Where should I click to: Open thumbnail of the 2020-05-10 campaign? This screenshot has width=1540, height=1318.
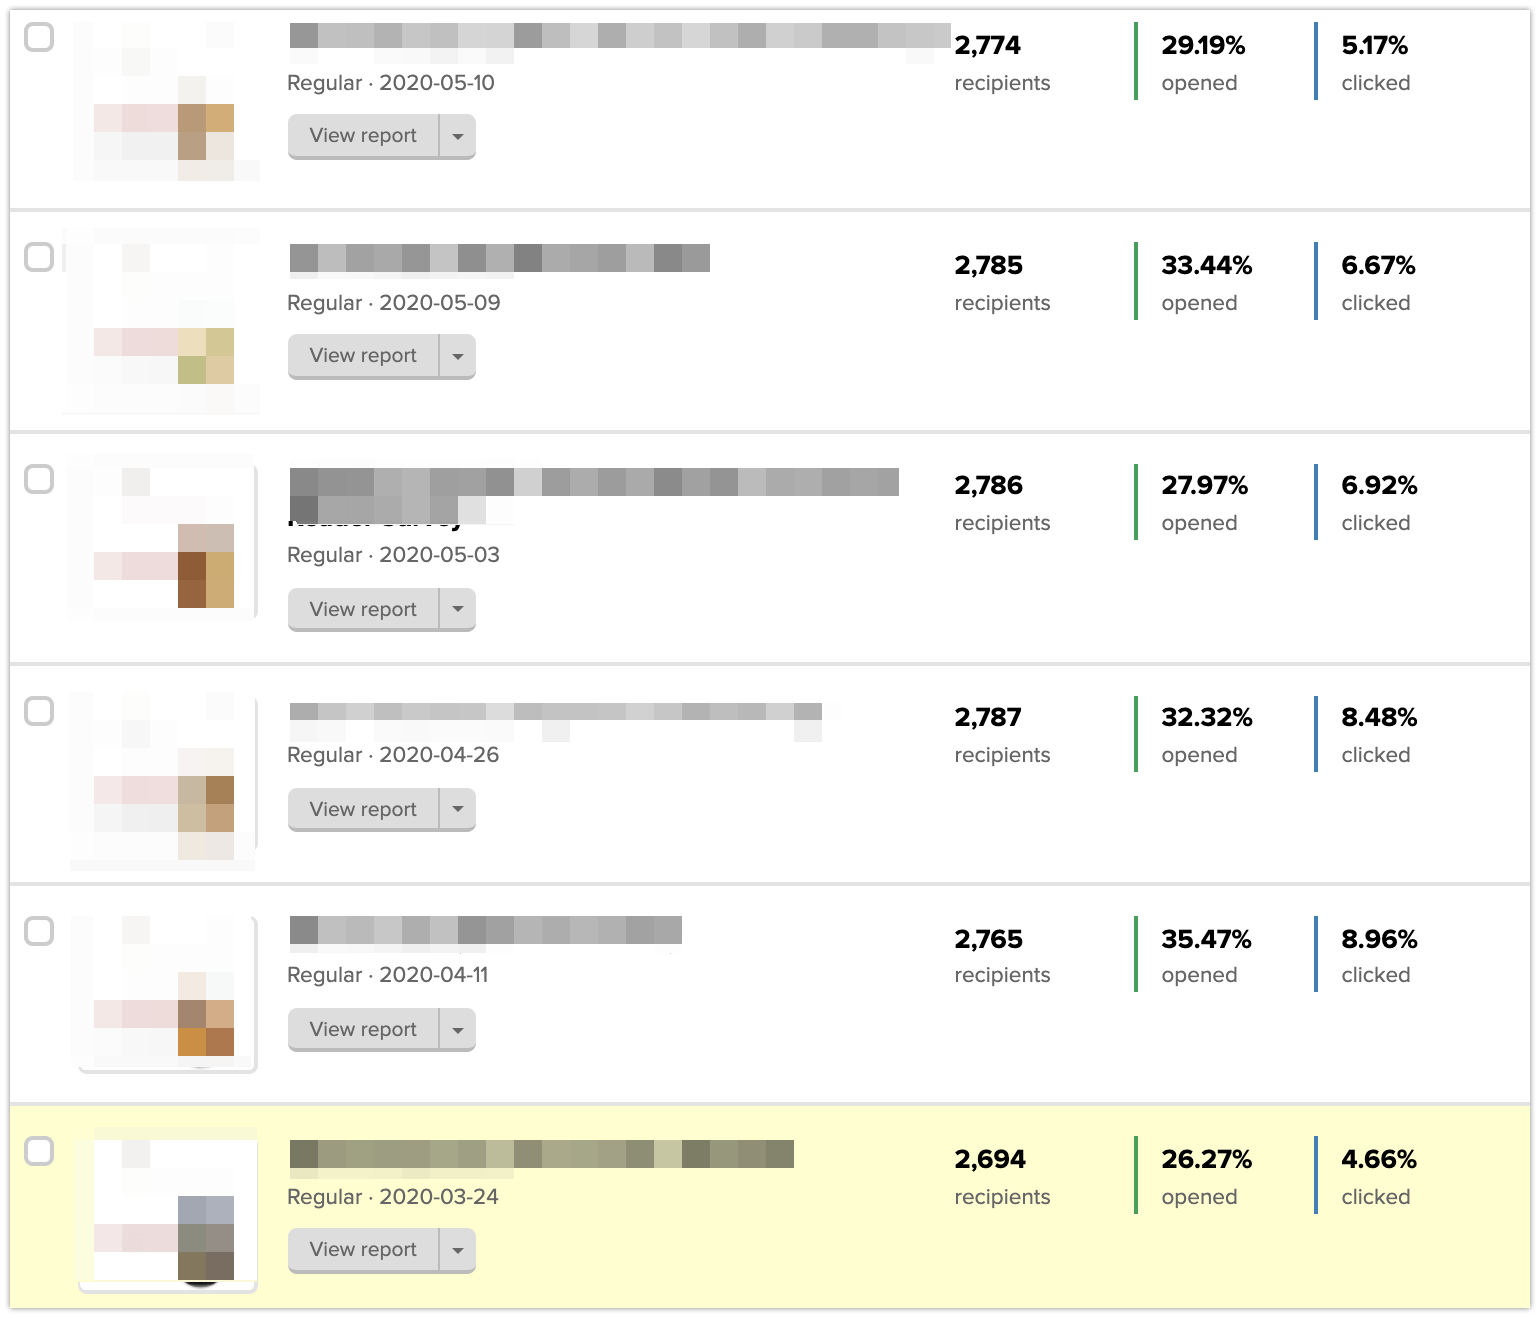(x=165, y=101)
